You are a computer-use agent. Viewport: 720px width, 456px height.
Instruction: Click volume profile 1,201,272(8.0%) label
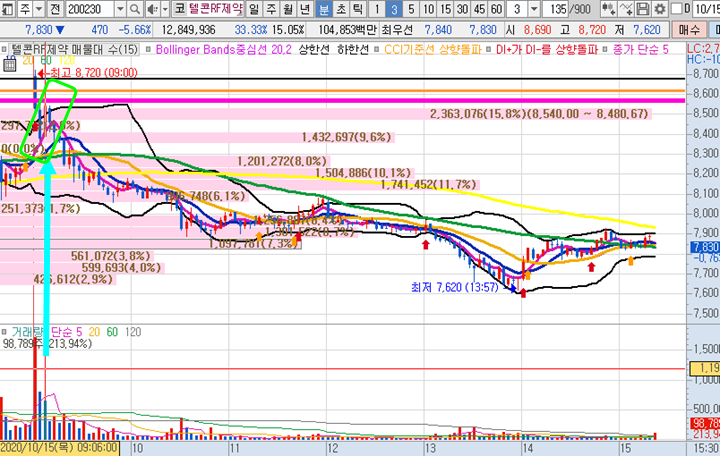(282, 161)
